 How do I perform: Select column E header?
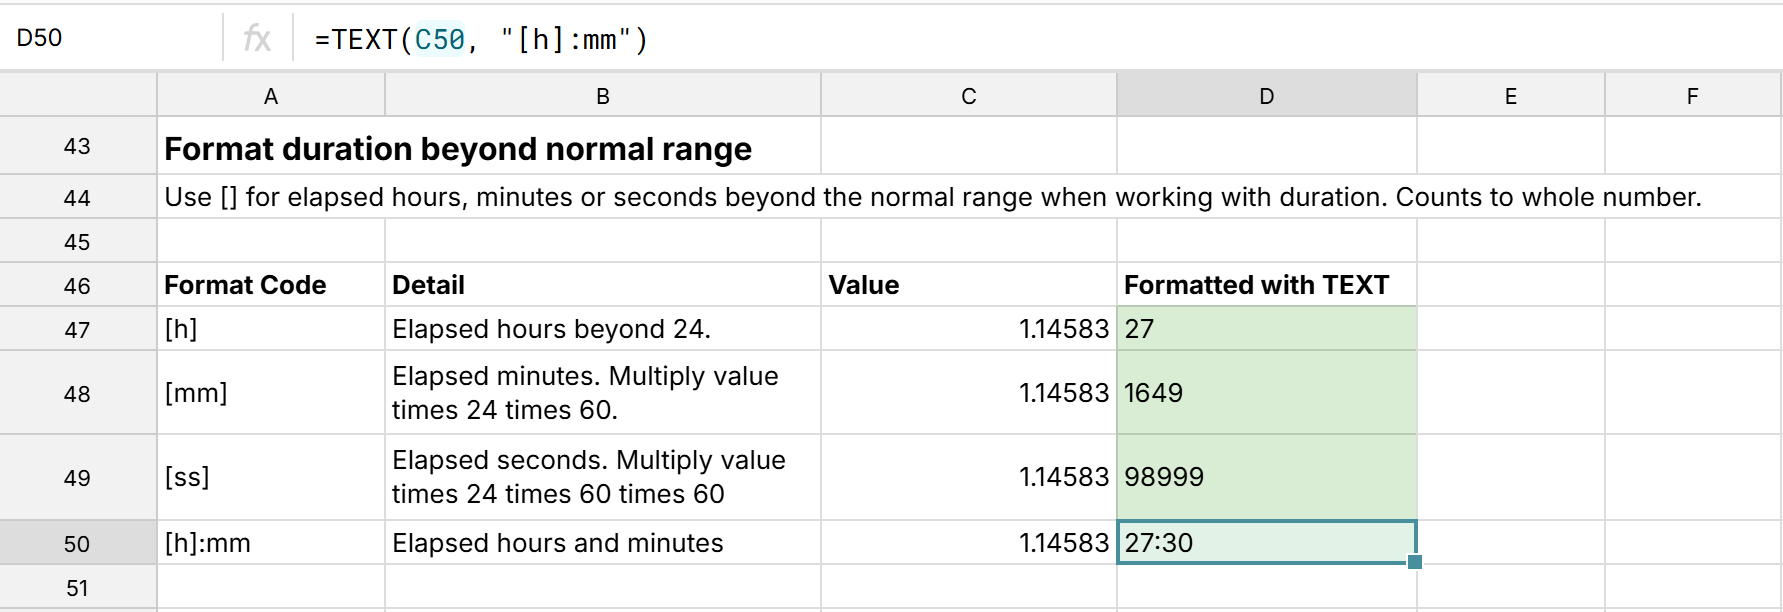click(1510, 96)
